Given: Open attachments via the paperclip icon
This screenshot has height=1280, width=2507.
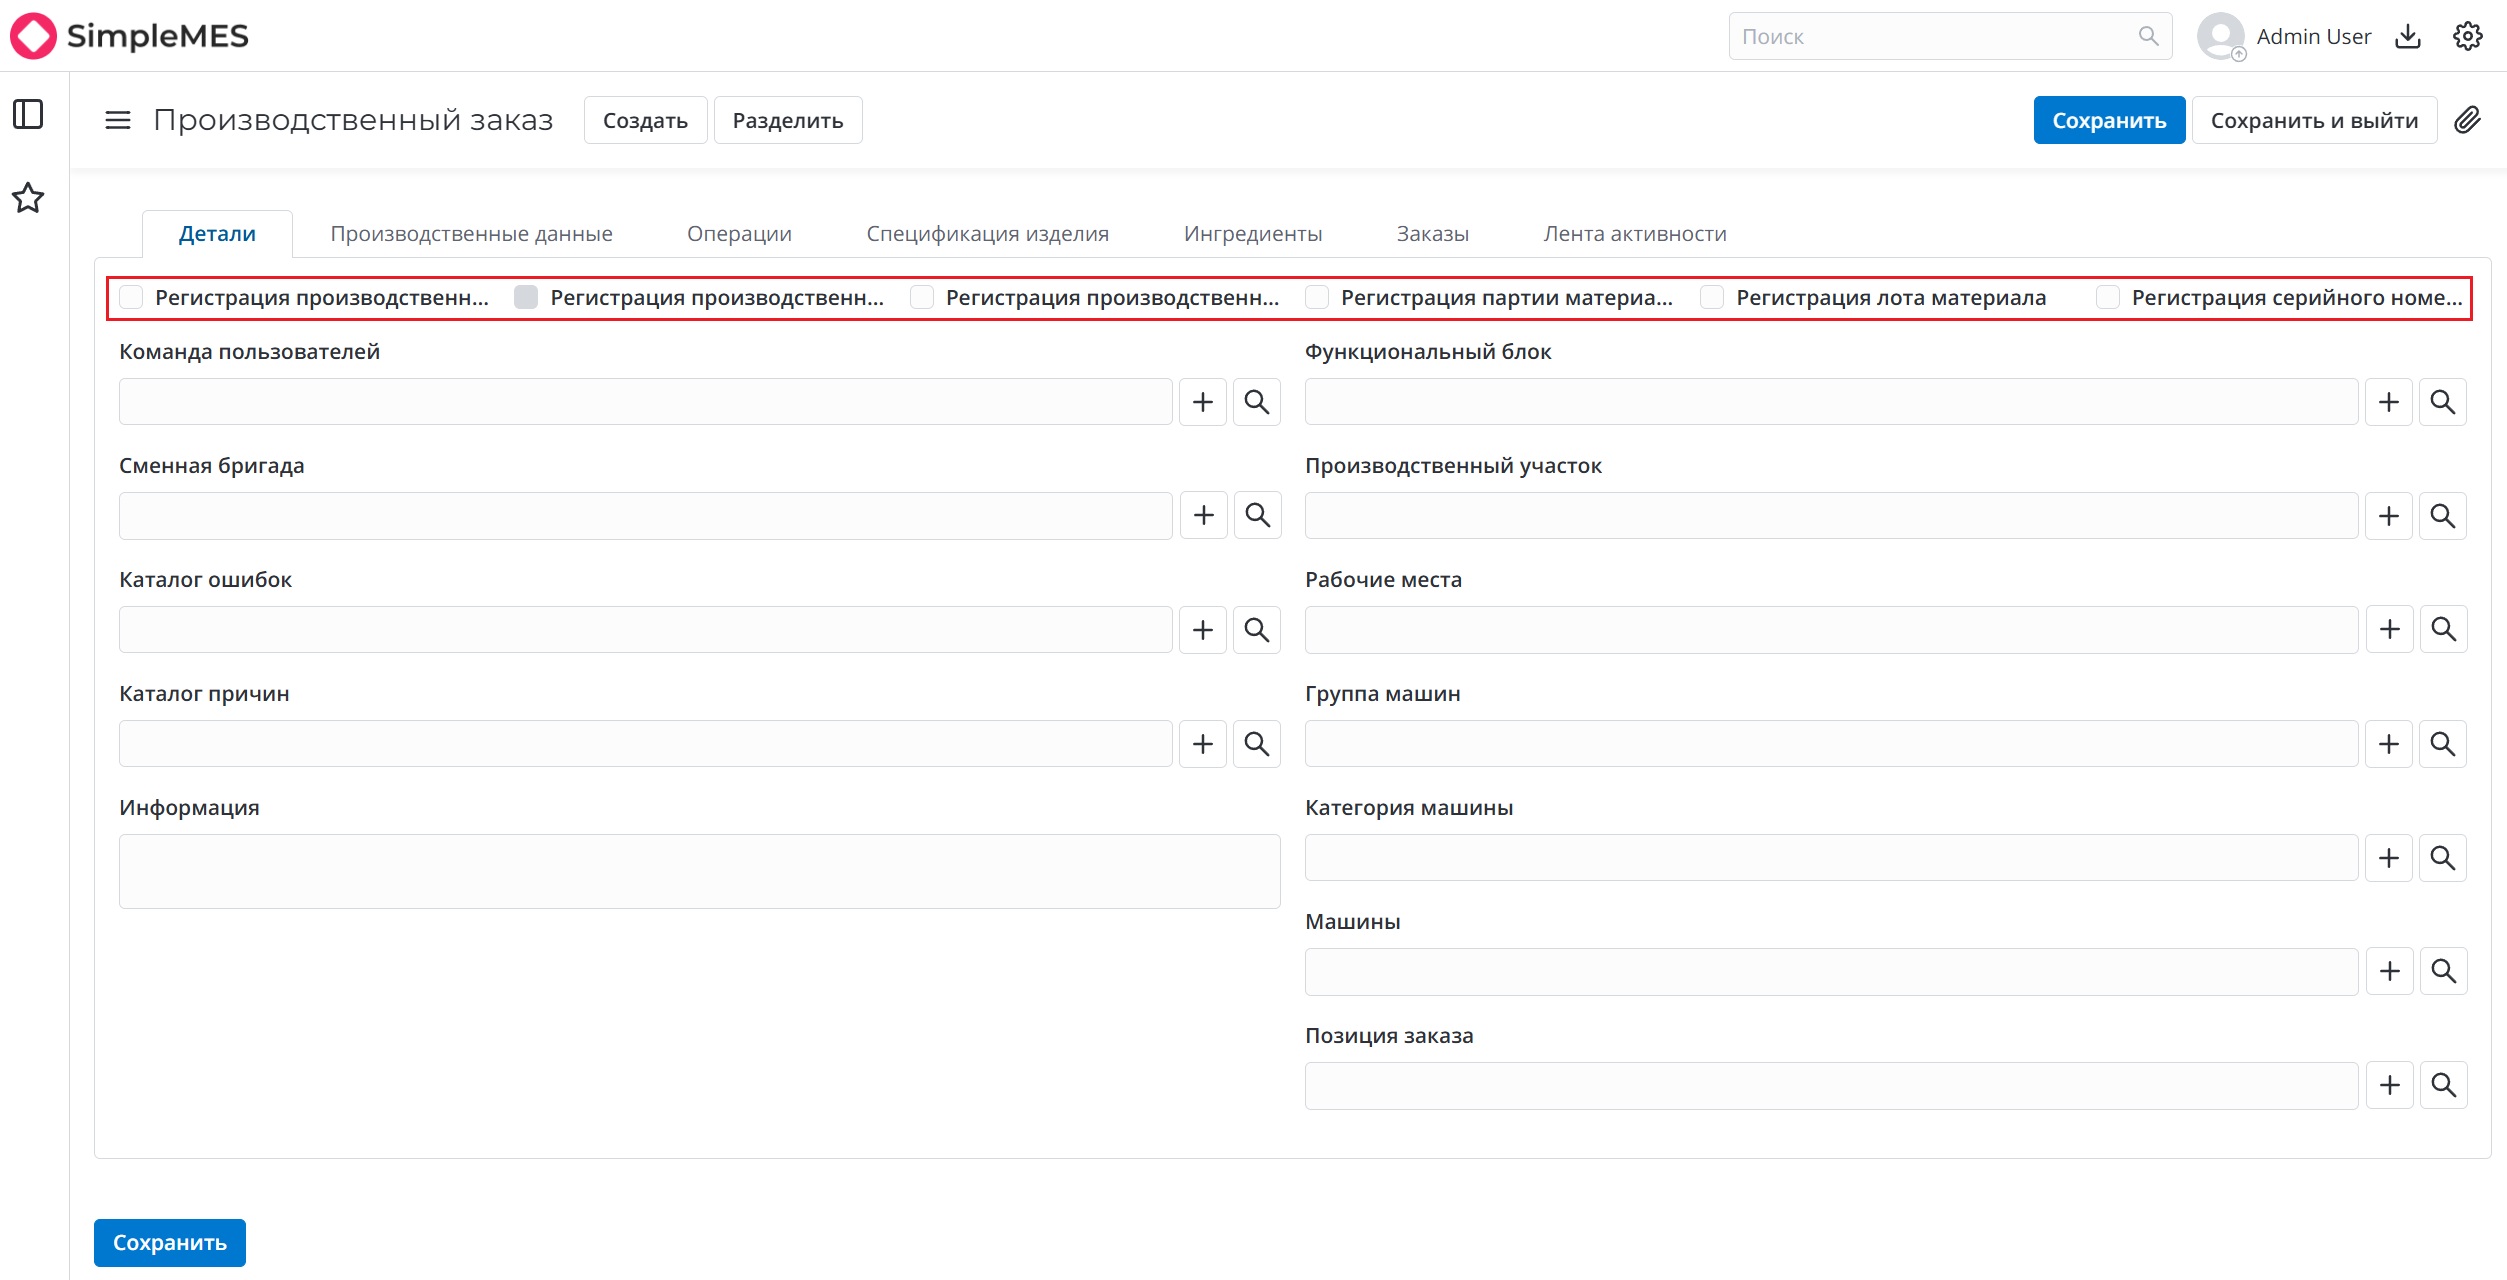Looking at the screenshot, I should 2467,120.
